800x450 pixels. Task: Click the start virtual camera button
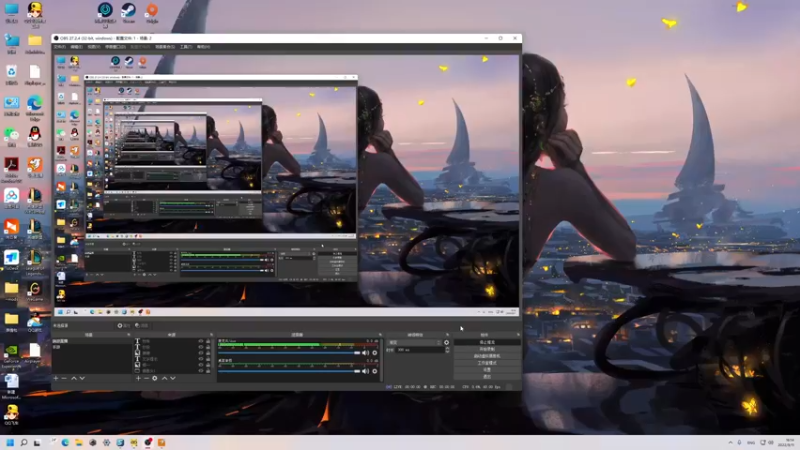click(x=487, y=356)
